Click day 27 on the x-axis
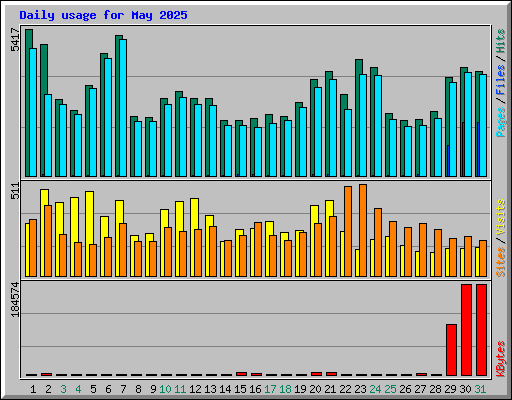 click(420, 389)
